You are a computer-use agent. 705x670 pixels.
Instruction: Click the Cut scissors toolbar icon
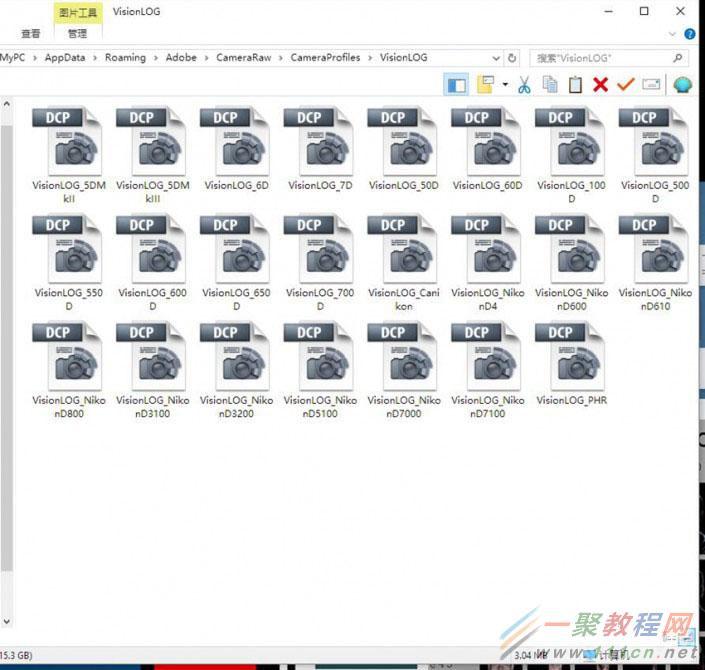click(524, 85)
